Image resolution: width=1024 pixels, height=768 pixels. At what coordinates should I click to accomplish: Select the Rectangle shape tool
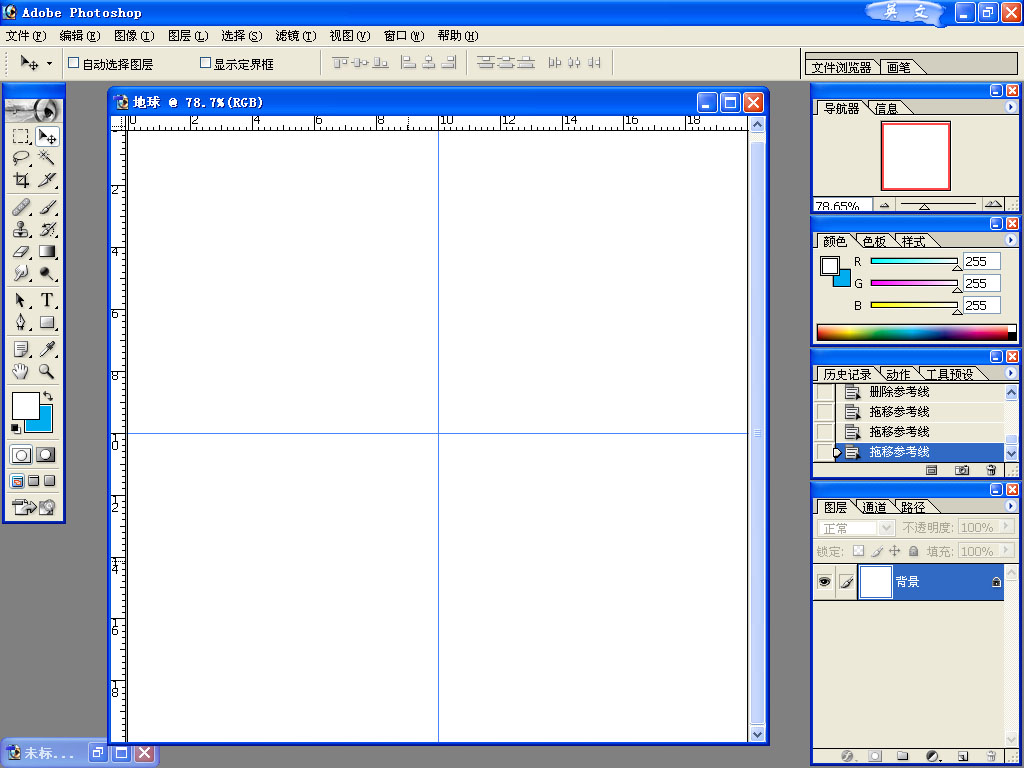click(47, 322)
